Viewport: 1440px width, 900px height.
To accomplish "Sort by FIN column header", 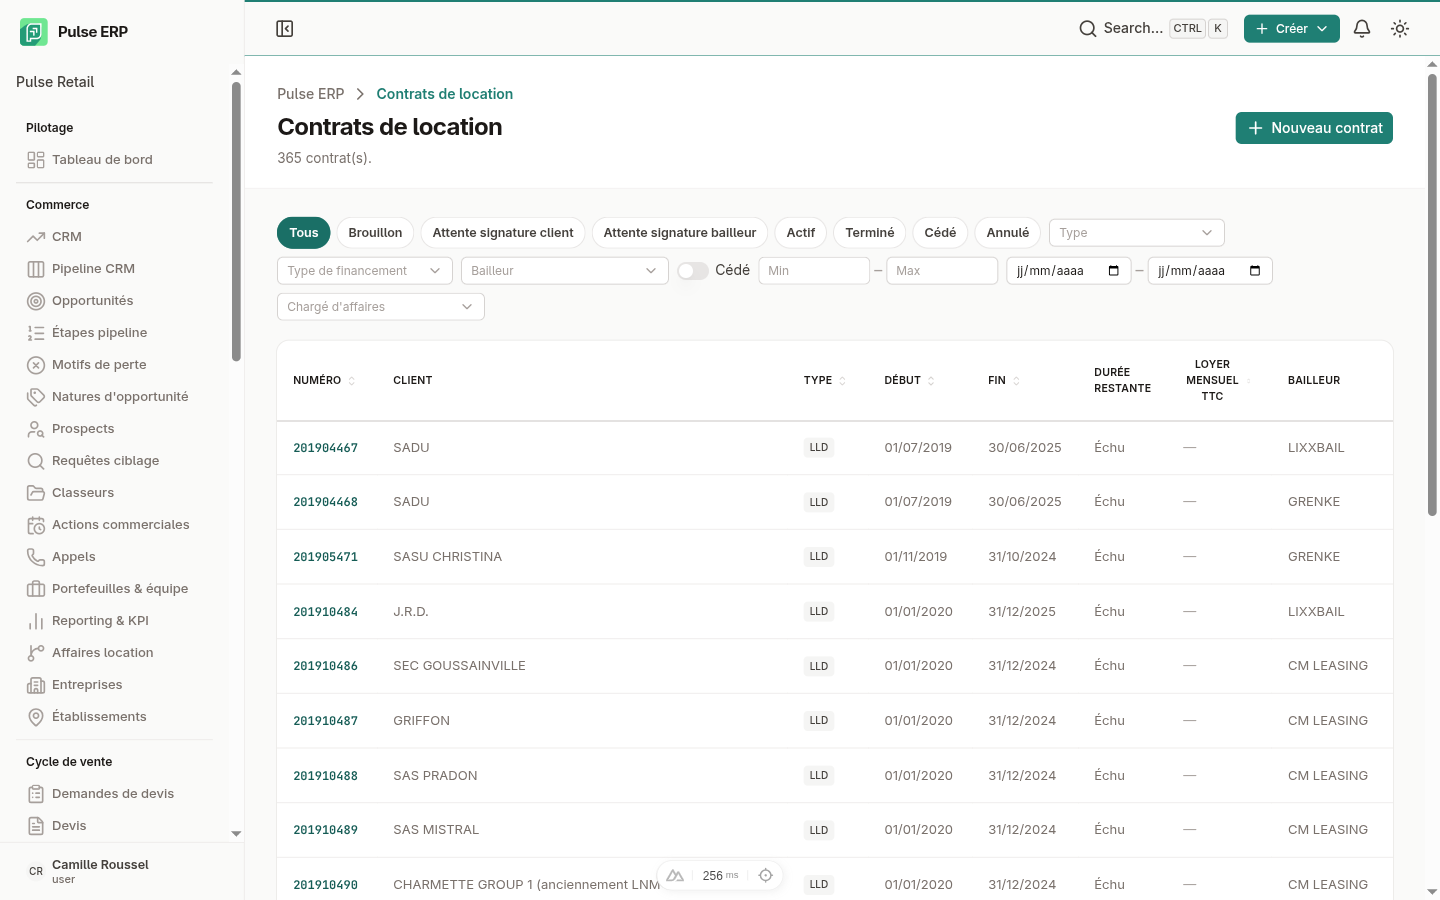I will [1004, 381].
